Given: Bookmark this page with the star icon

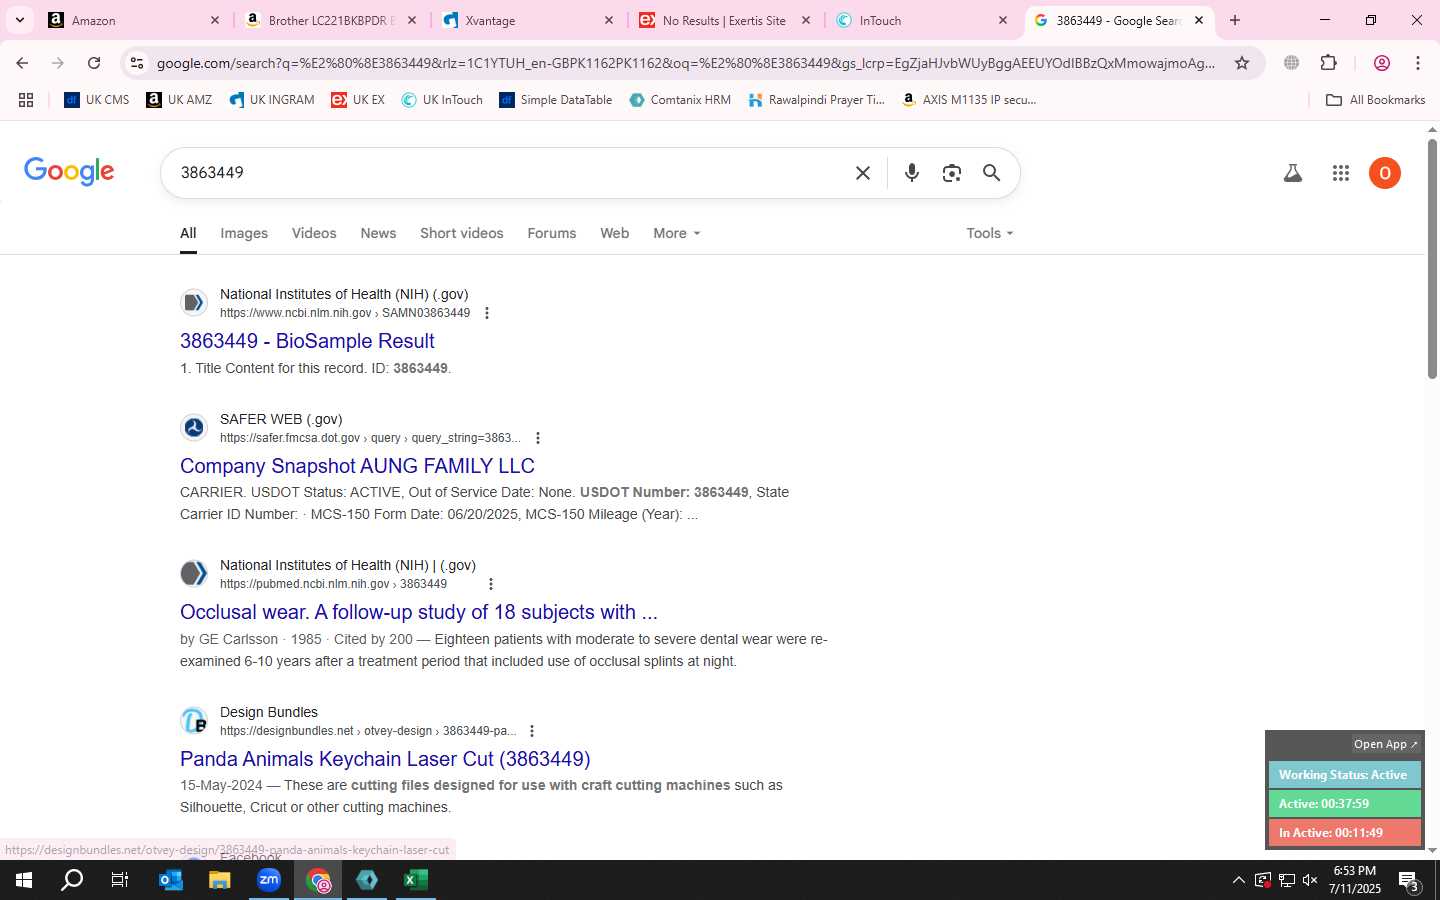Looking at the screenshot, I should click(x=1242, y=63).
